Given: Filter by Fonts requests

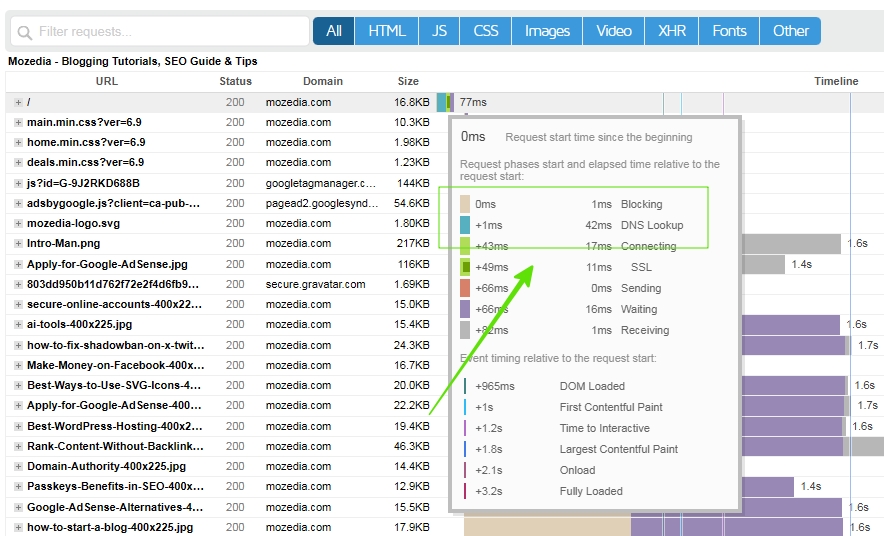Looking at the screenshot, I should click(729, 31).
